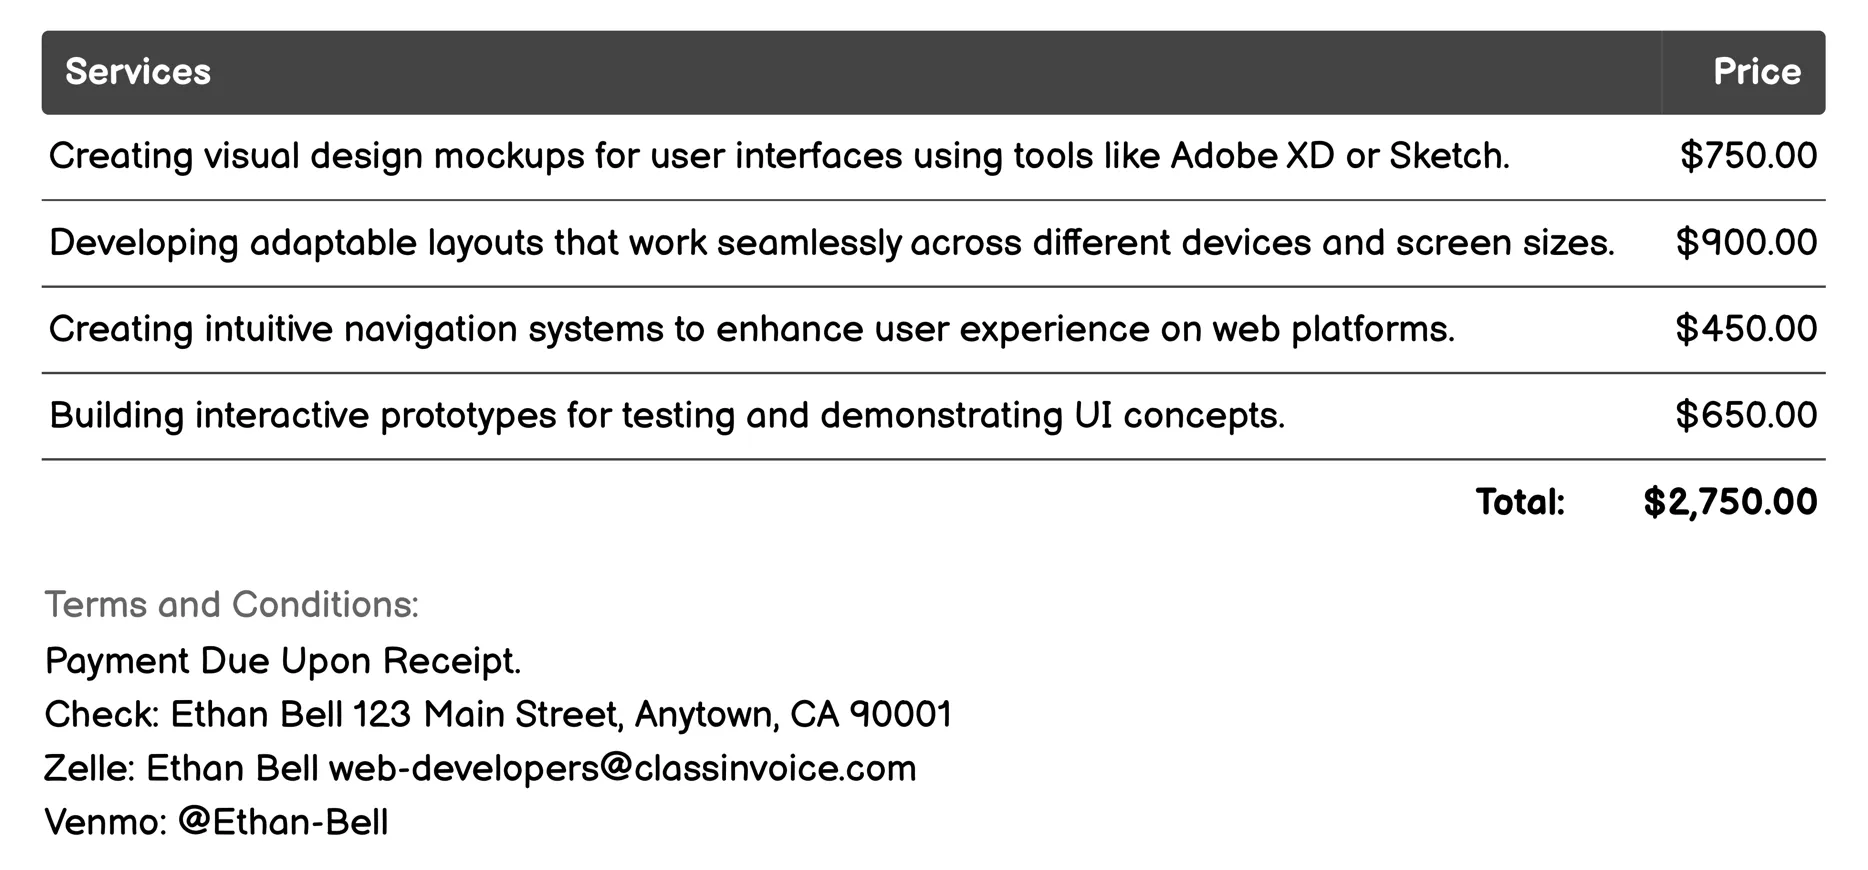
Task: Click the $450.00 price cell
Action: (1746, 329)
